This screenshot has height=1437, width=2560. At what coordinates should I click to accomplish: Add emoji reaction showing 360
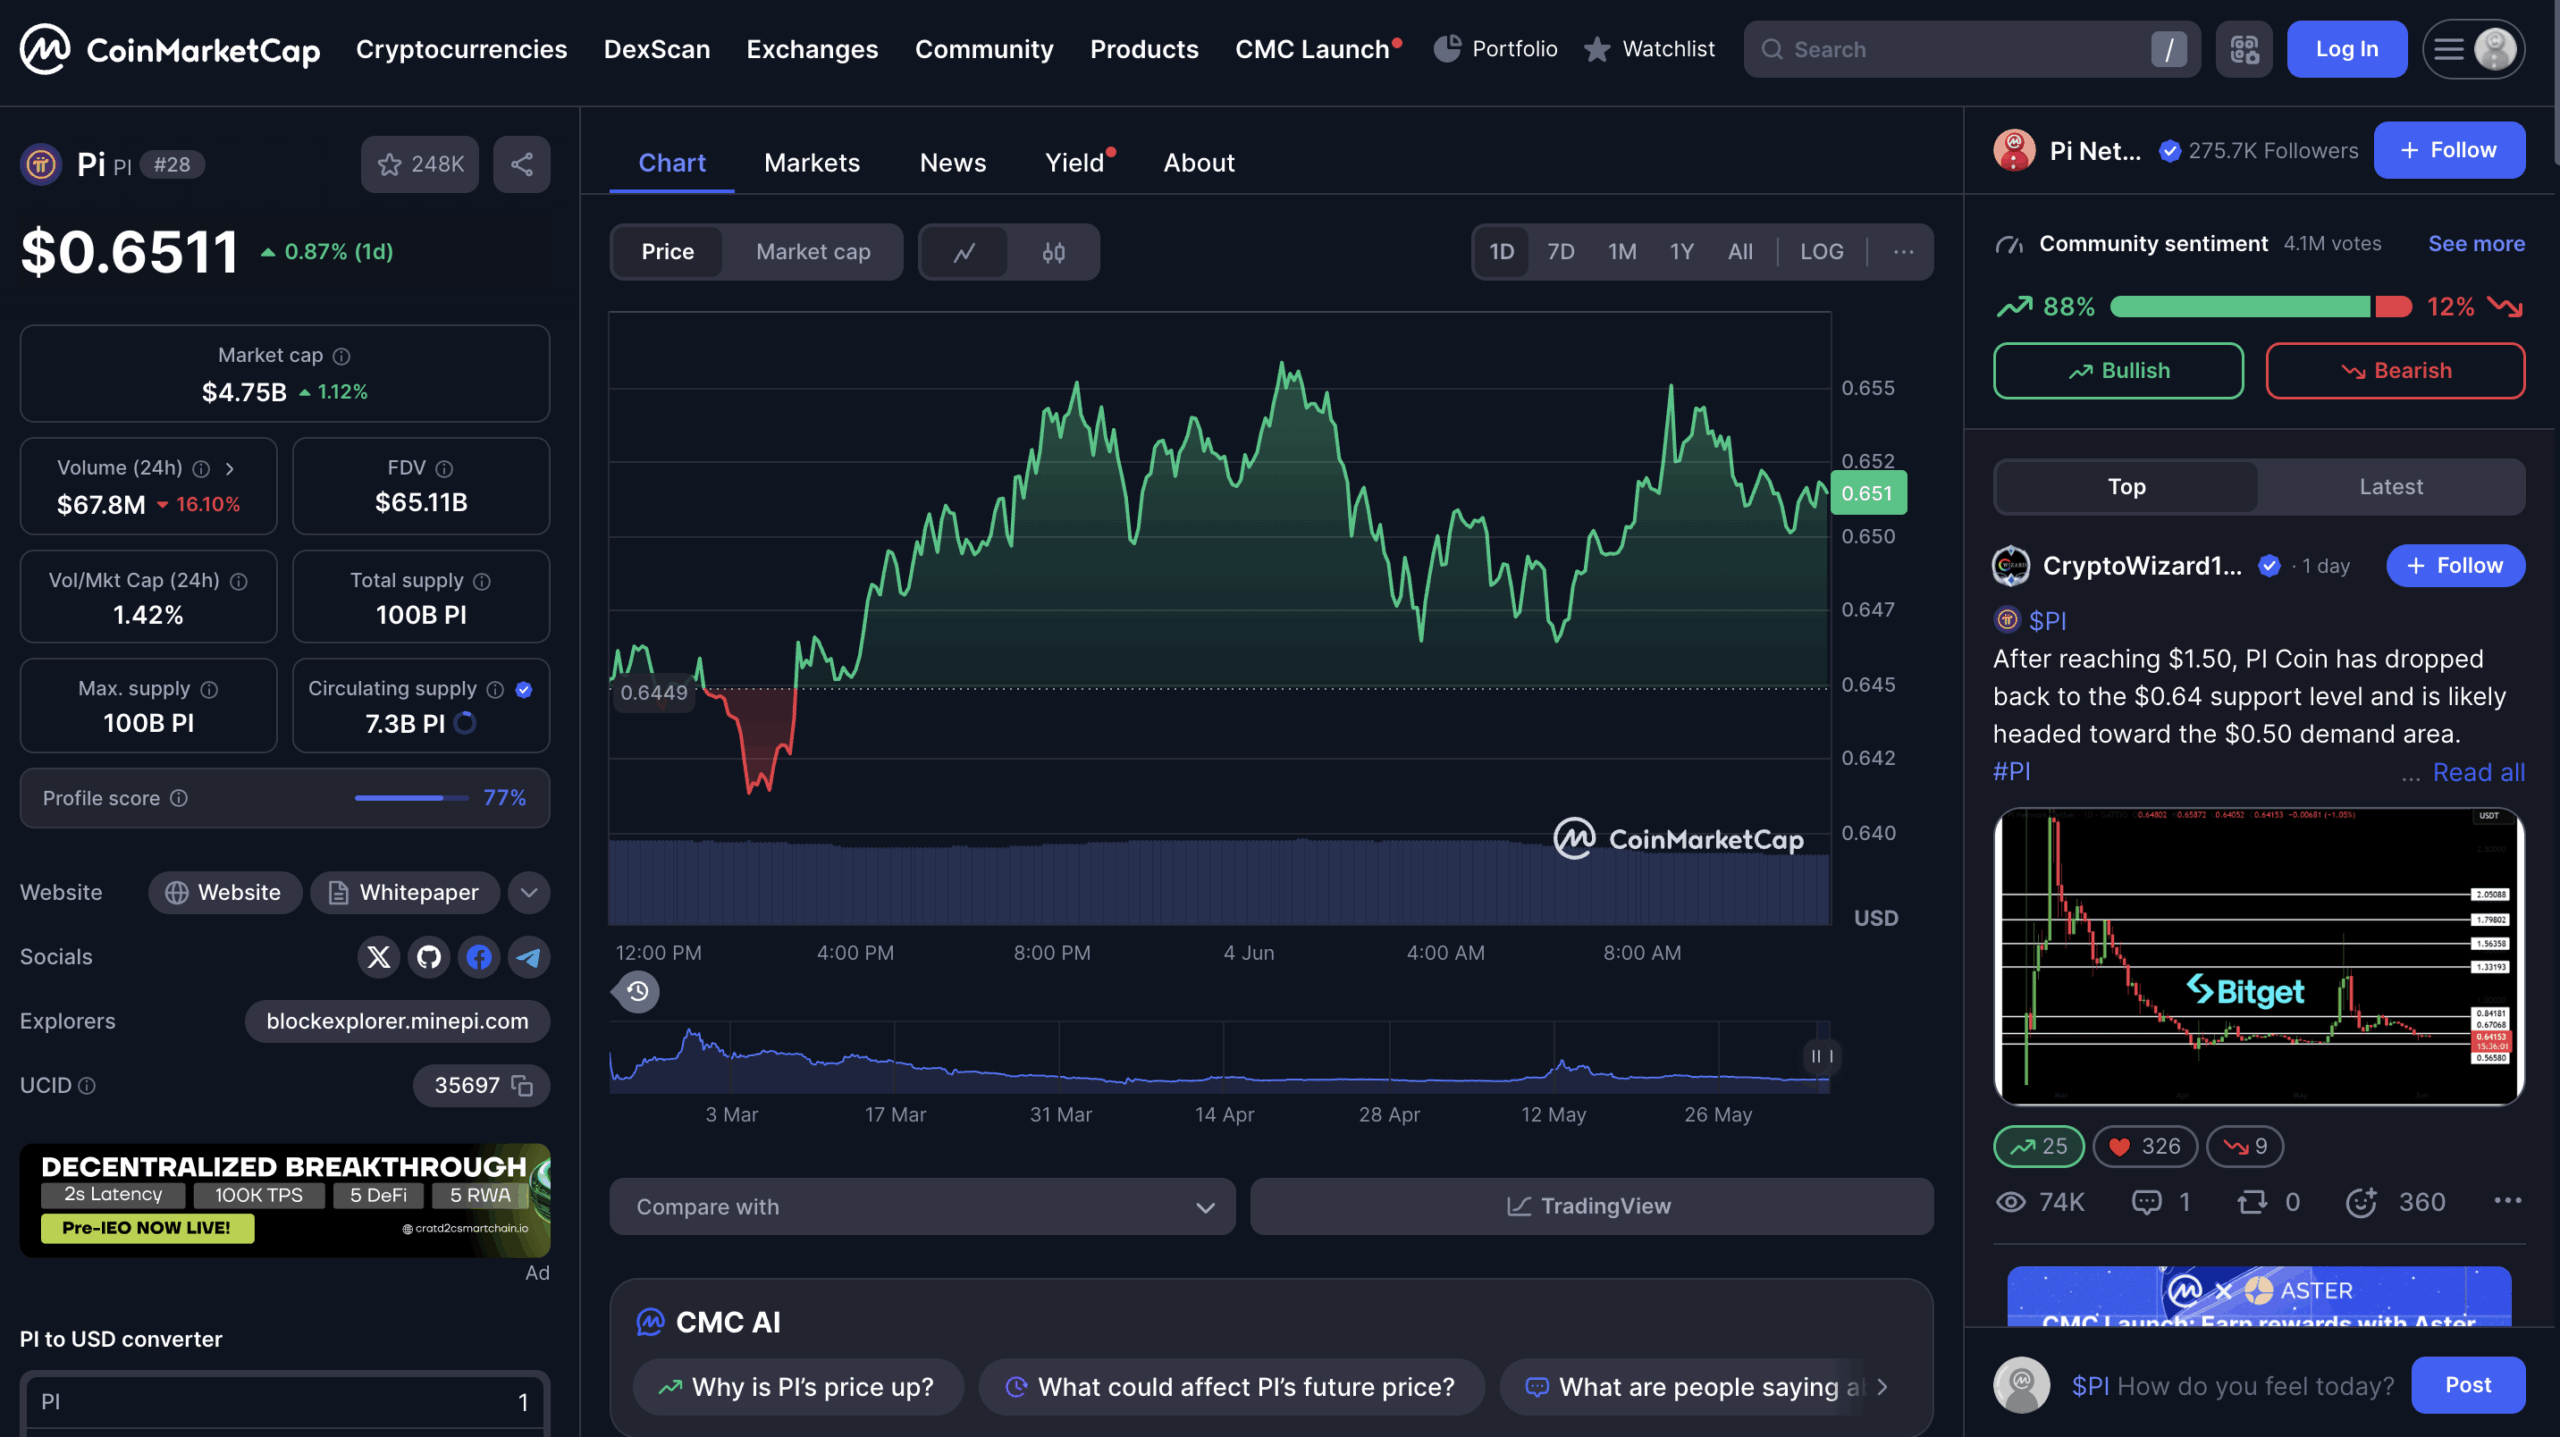[2361, 1202]
